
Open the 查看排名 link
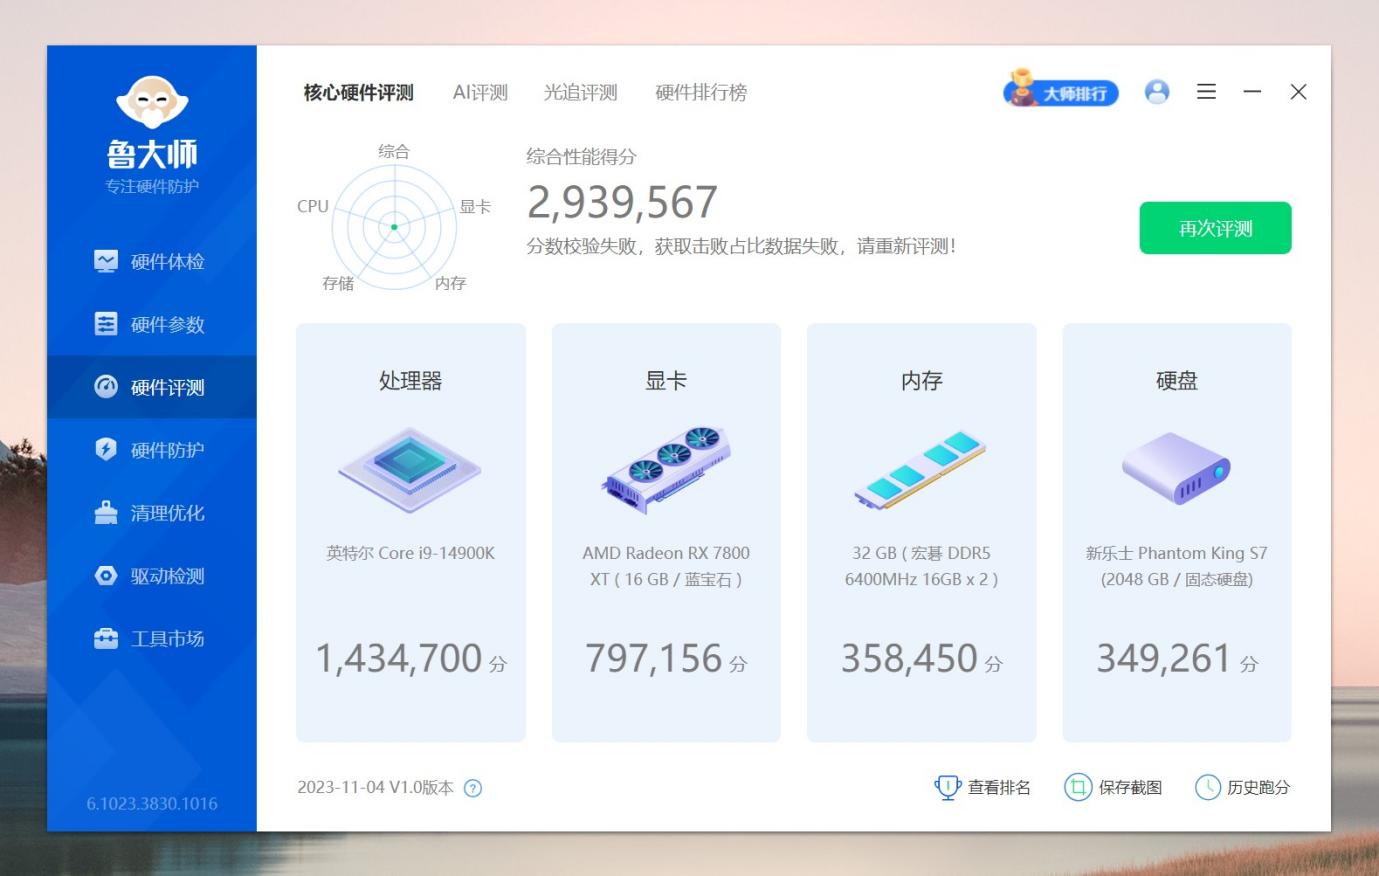tap(999, 788)
